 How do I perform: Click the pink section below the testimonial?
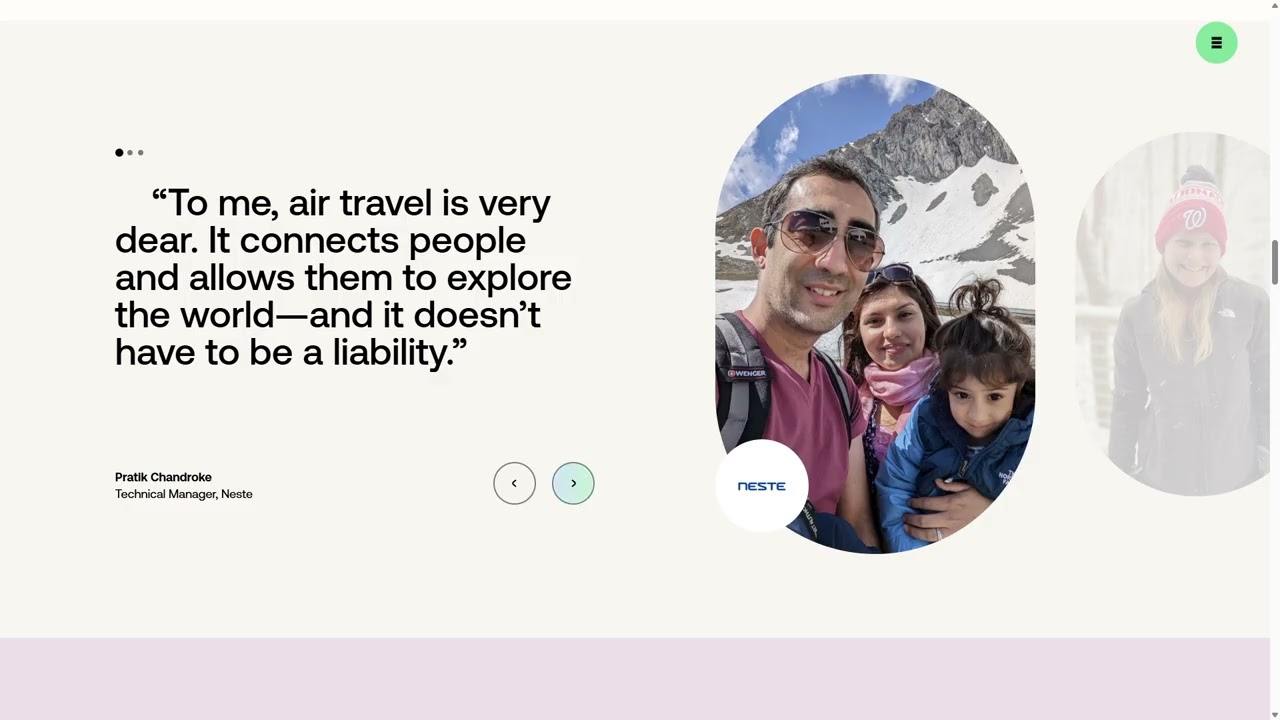pos(635,679)
